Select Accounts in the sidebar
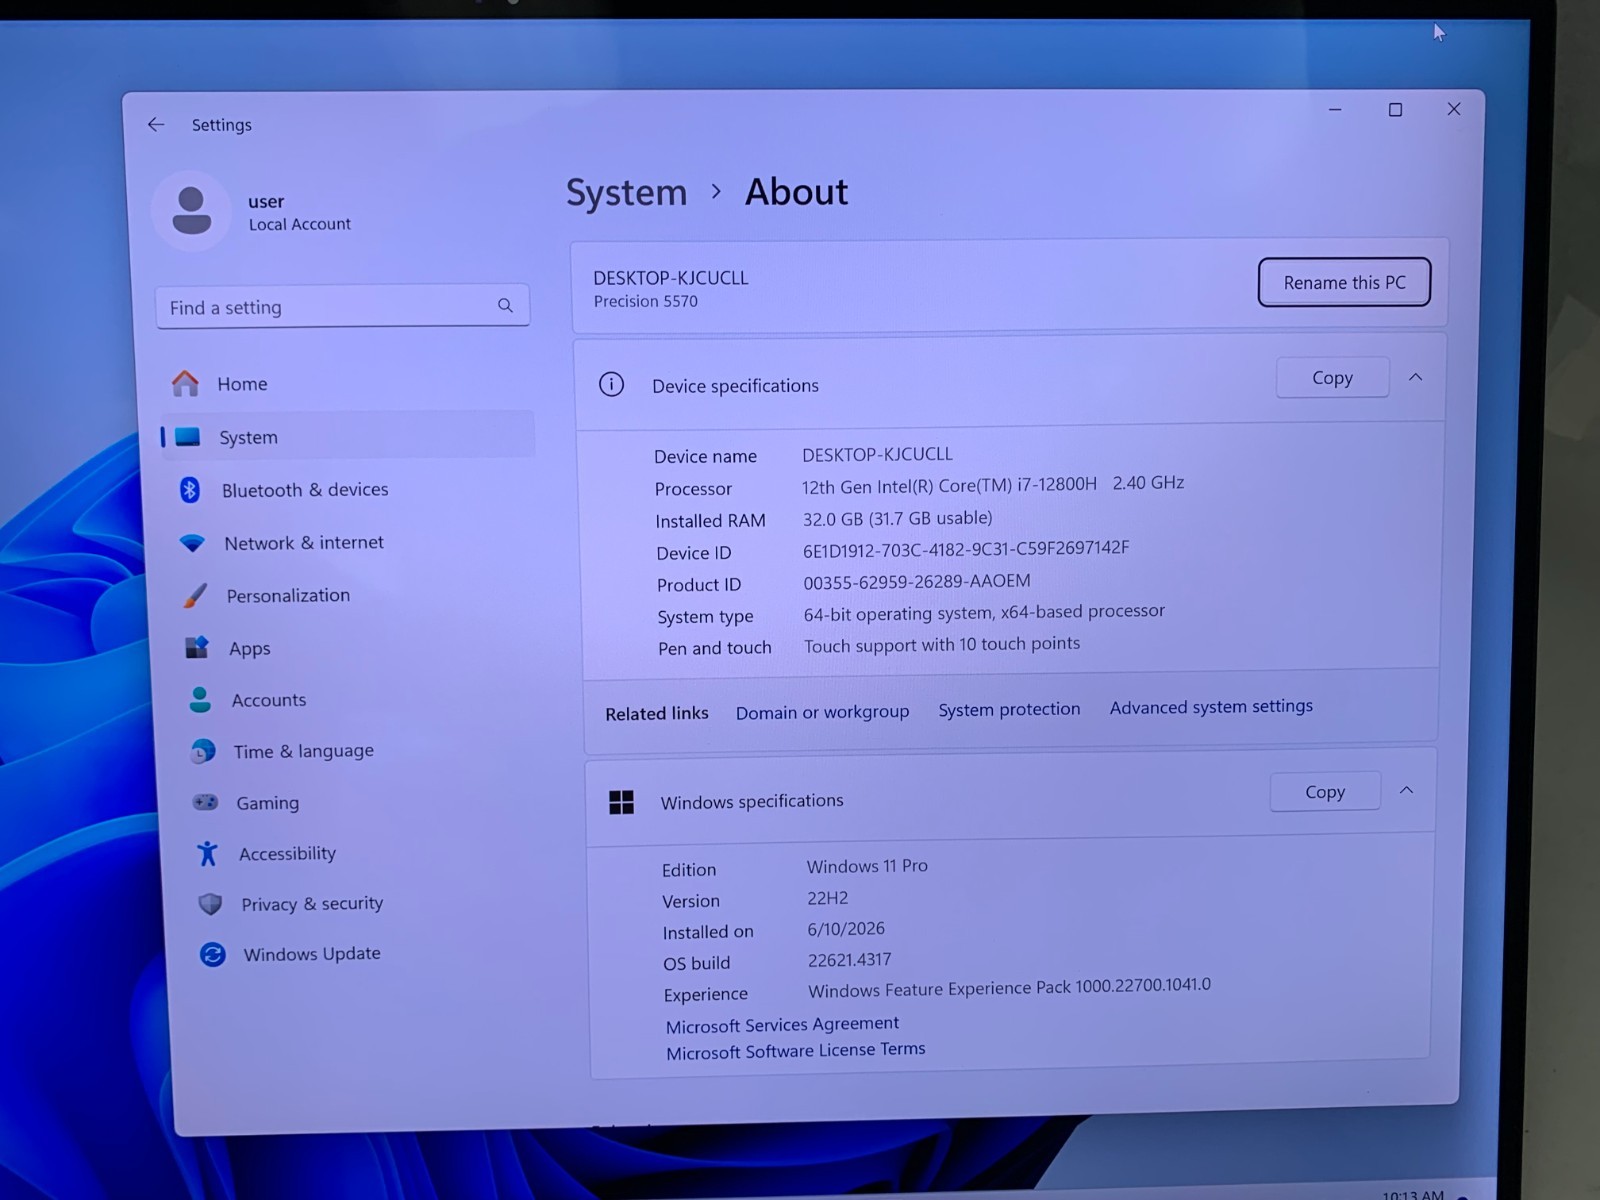This screenshot has height=1200, width=1600. point(356,700)
